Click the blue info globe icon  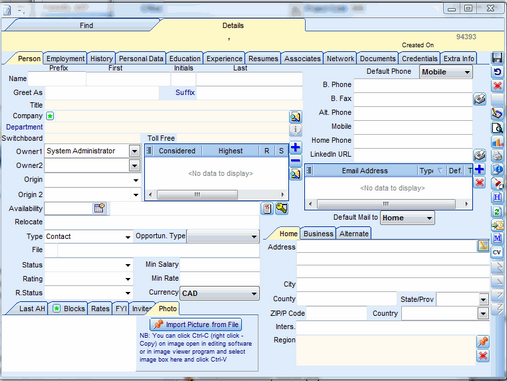[x=497, y=169]
